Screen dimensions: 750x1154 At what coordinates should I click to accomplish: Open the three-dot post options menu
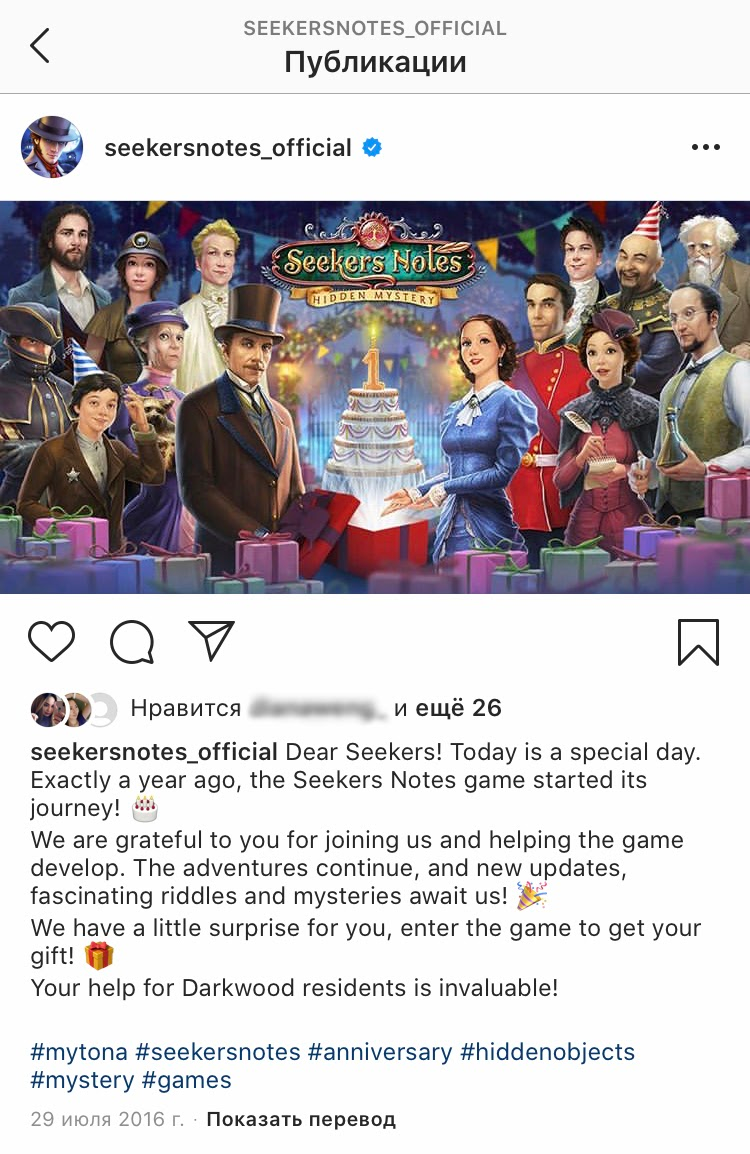click(x=706, y=147)
